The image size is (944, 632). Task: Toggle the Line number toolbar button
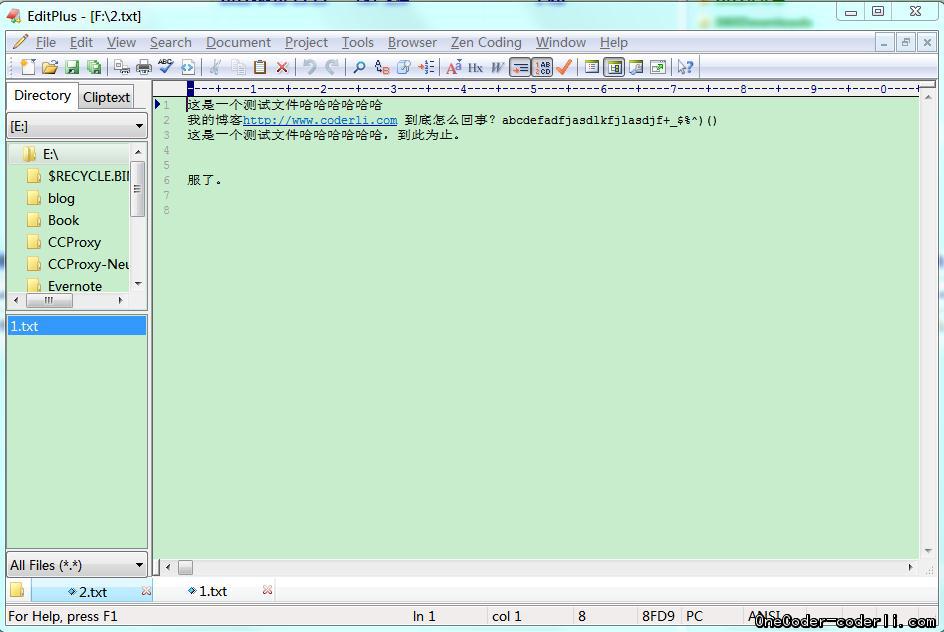[542, 67]
